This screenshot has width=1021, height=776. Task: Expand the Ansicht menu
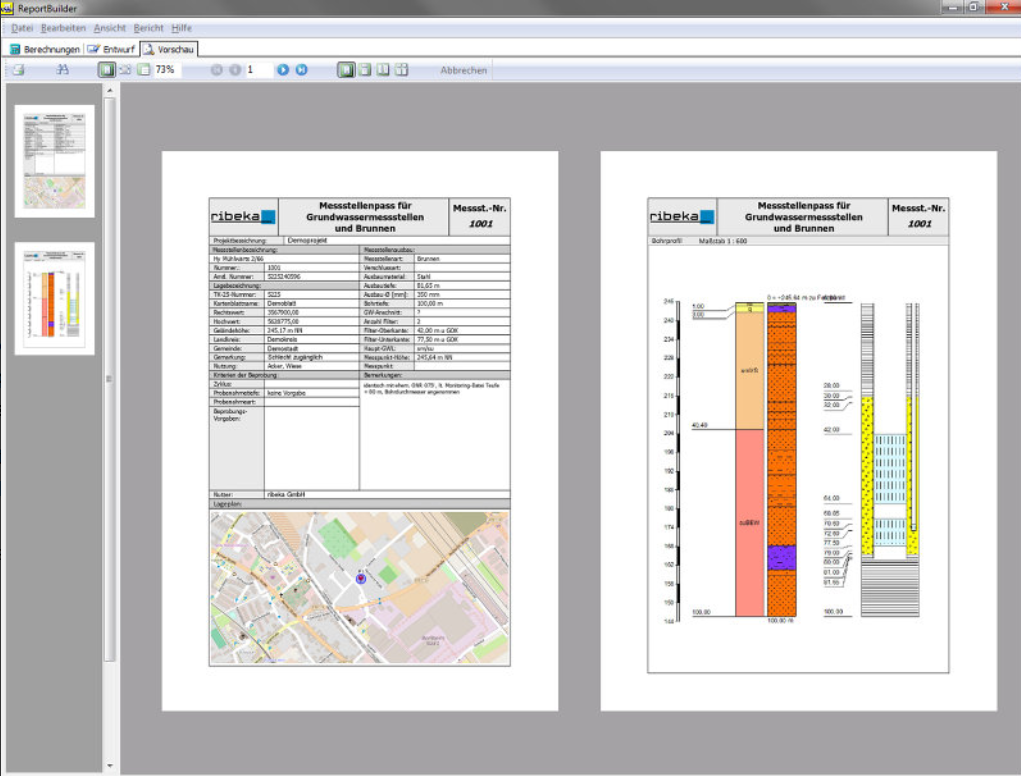pyautogui.click(x=110, y=28)
